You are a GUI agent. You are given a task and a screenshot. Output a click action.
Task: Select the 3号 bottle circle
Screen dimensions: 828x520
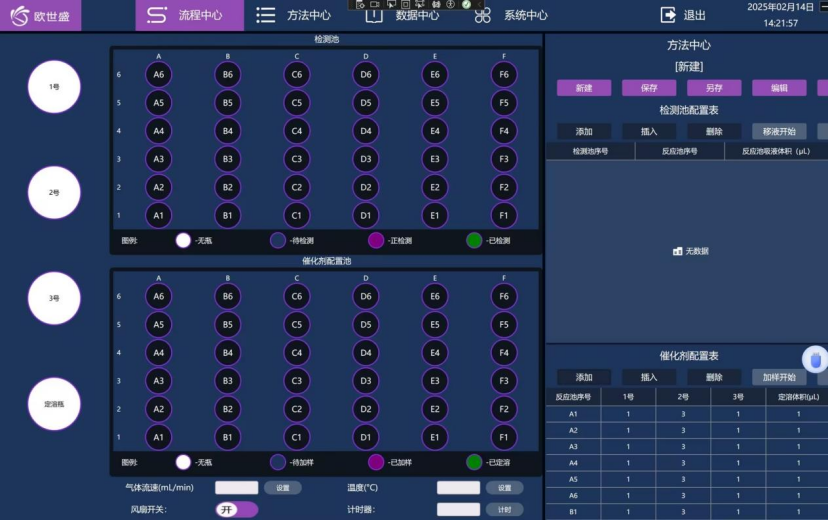point(54,298)
